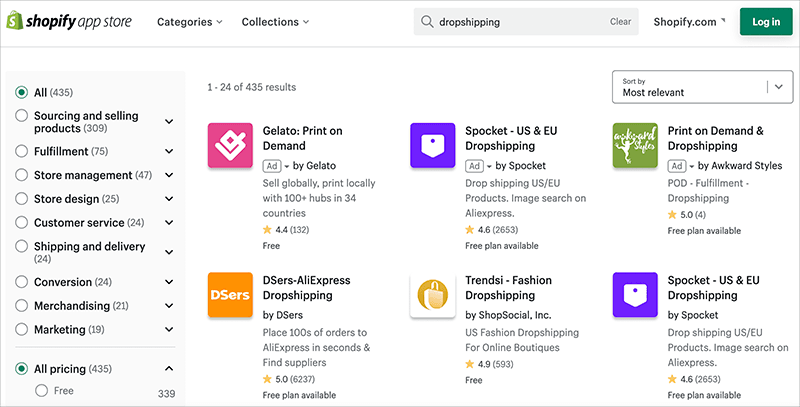
Task: Expand the Marketing category chevron
Action: point(169,329)
